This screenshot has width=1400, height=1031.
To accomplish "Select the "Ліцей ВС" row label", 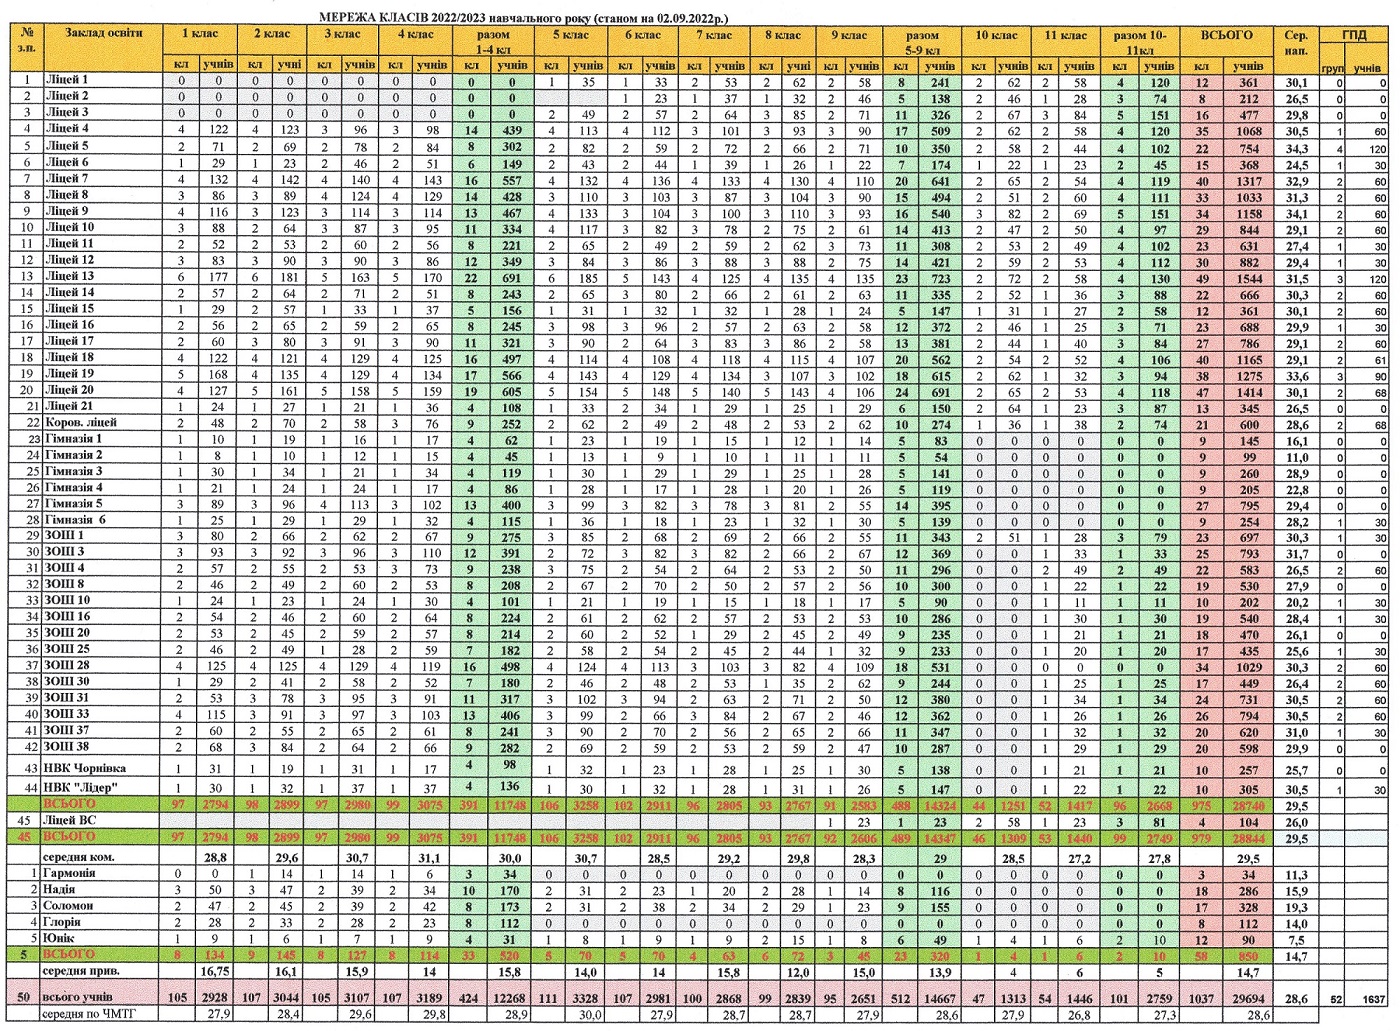I will click(x=70, y=820).
